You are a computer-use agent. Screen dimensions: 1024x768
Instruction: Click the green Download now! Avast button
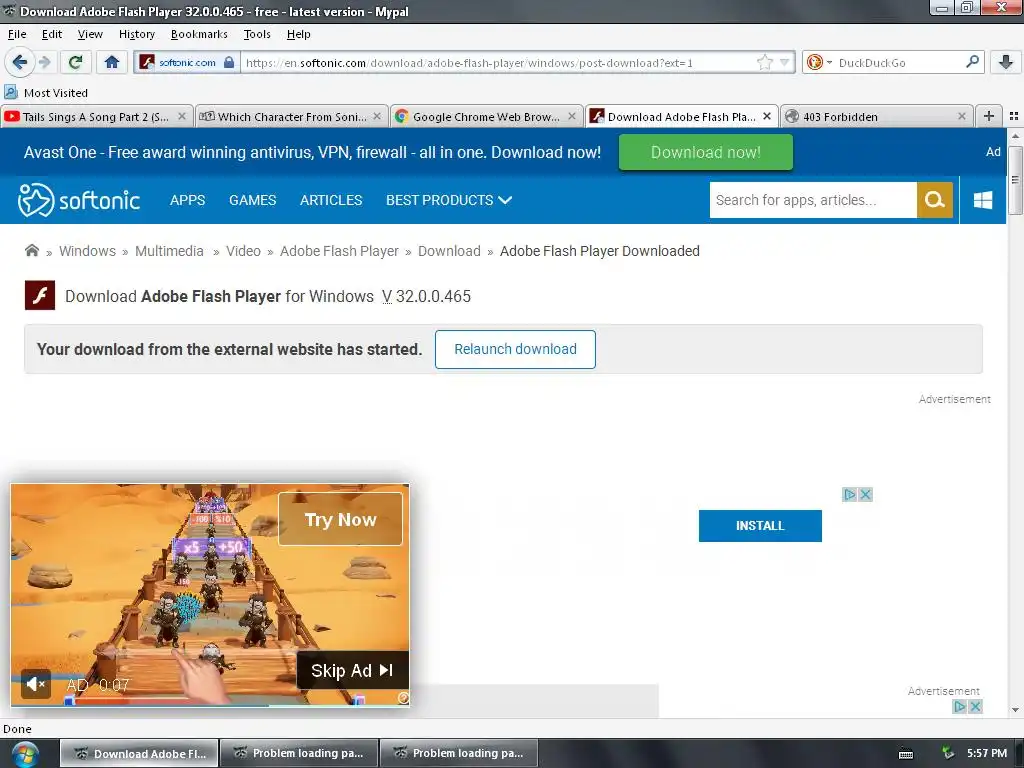(x=705, y=152)
